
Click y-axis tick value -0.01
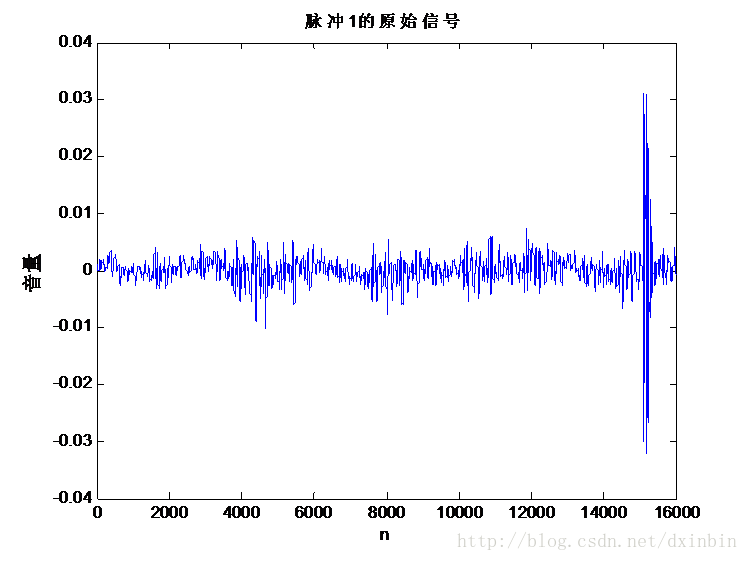[73, 326]
